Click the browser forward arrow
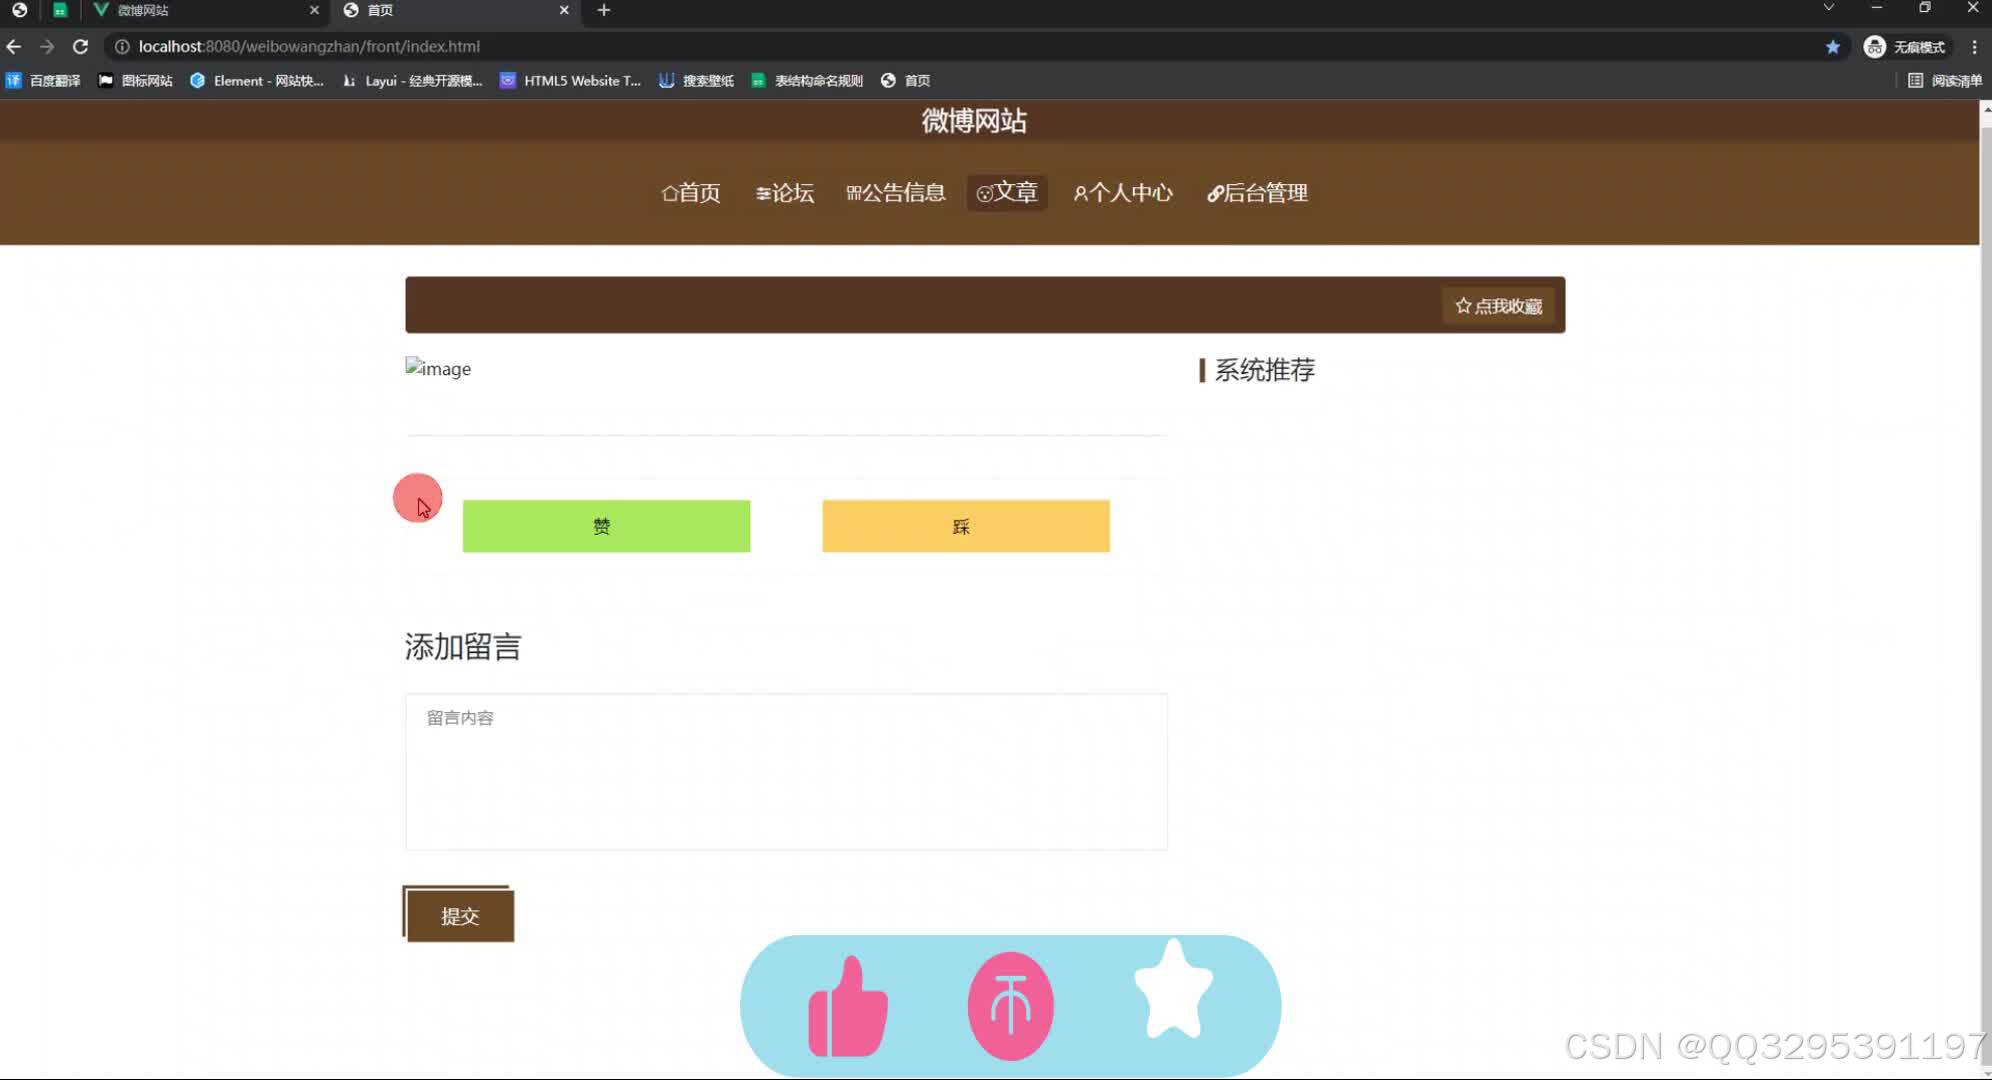 pyautogui.click(x=47, y=47)
